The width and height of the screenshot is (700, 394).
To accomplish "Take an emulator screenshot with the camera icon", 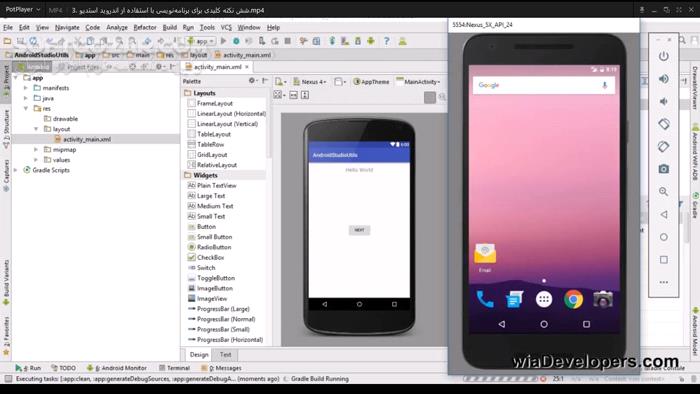I will pos(664,169).
